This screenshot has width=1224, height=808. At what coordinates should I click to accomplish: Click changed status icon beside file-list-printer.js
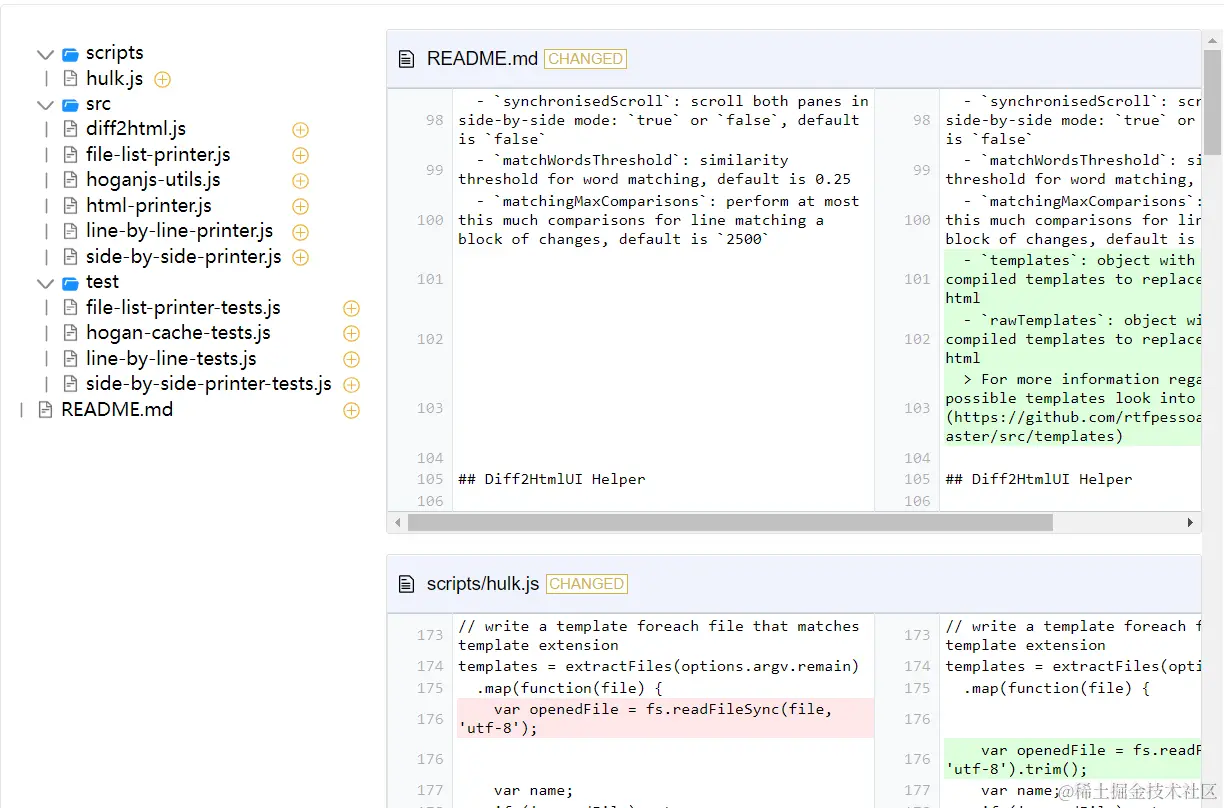300,155
